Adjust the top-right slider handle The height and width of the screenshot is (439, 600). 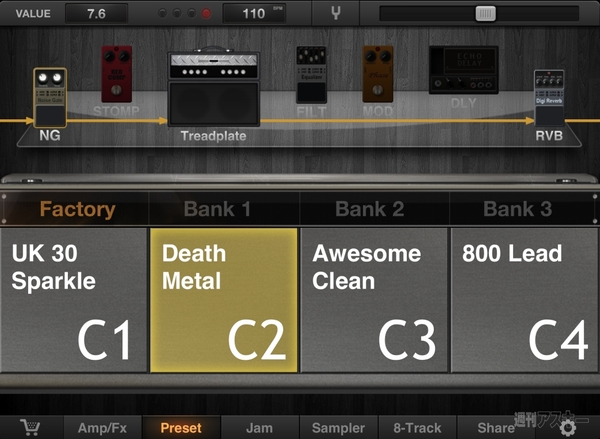(486, 13)
